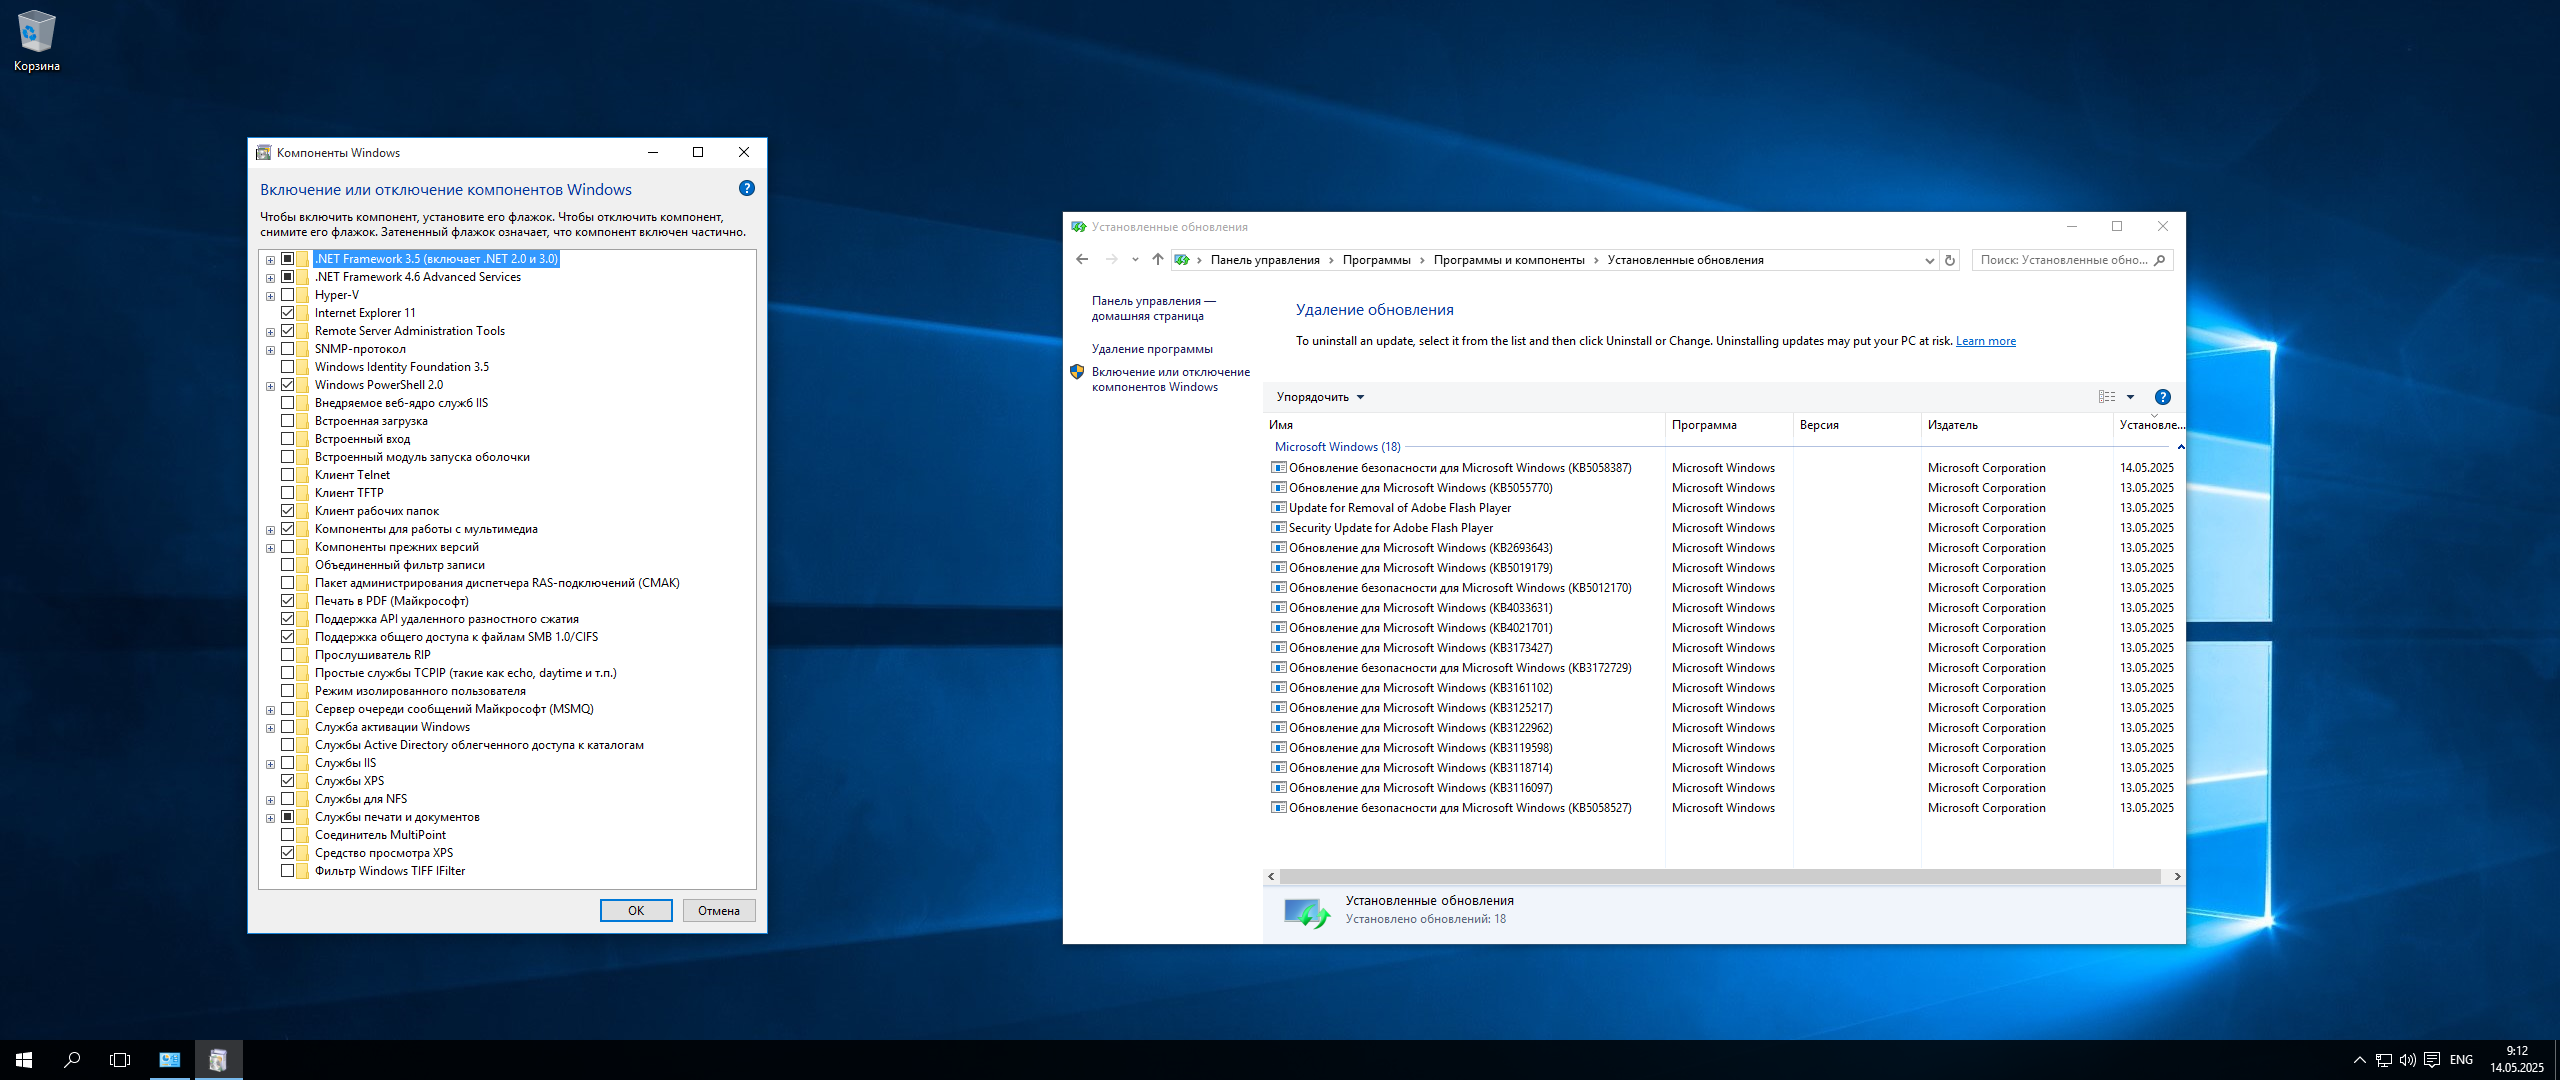Enable the Клиент TFTP checkbox

(x=288, y=493)
